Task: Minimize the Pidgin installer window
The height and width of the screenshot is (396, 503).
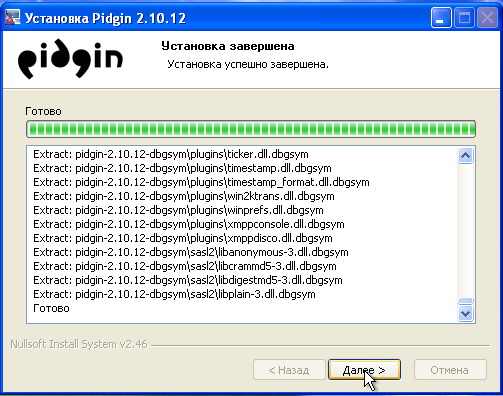Action: (441, 18)
